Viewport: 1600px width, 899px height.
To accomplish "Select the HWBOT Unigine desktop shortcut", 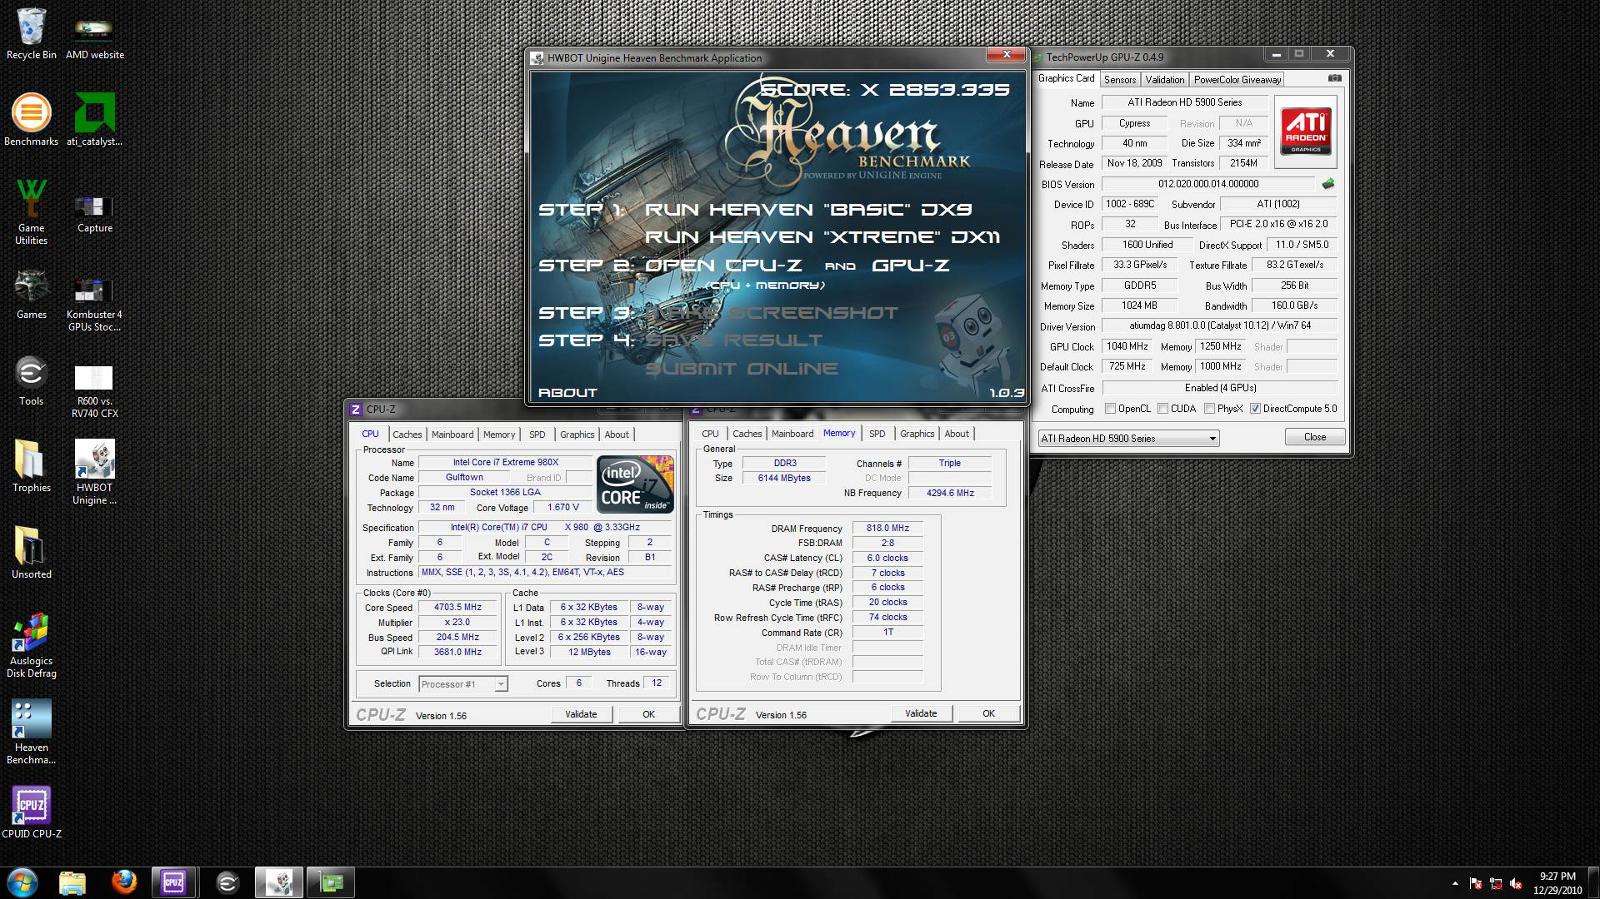I will (95, 472).
